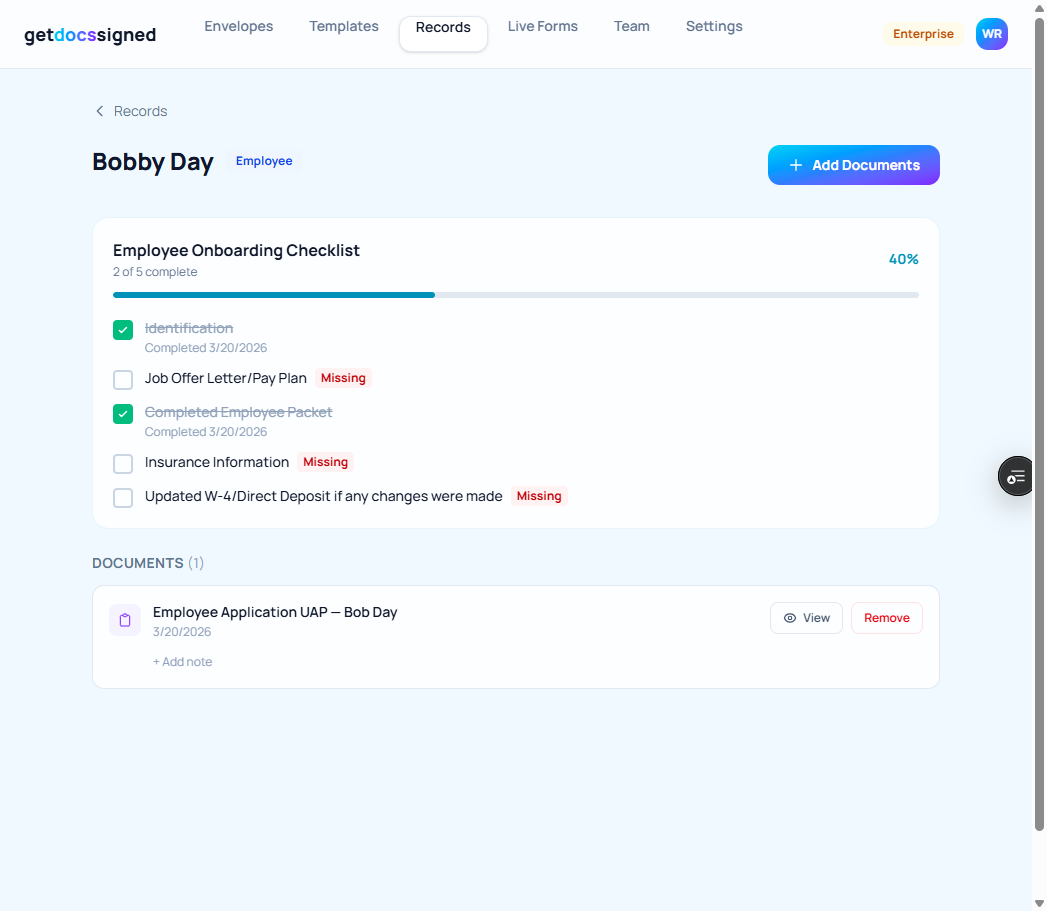Uncheck the Identification checkbox
The height and width of the screenshot is (911, 1047).
[123, 330]
